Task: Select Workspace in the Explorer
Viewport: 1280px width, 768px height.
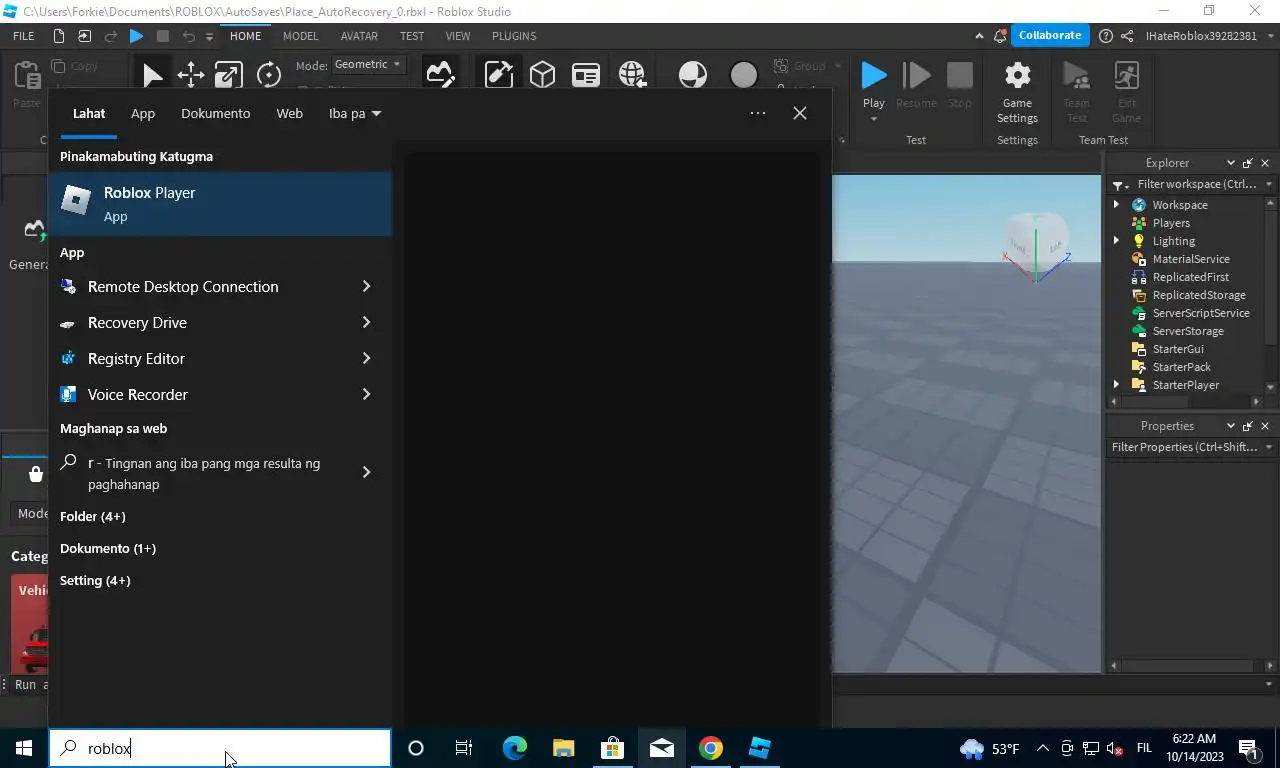Action: [x=1180, y=205]
